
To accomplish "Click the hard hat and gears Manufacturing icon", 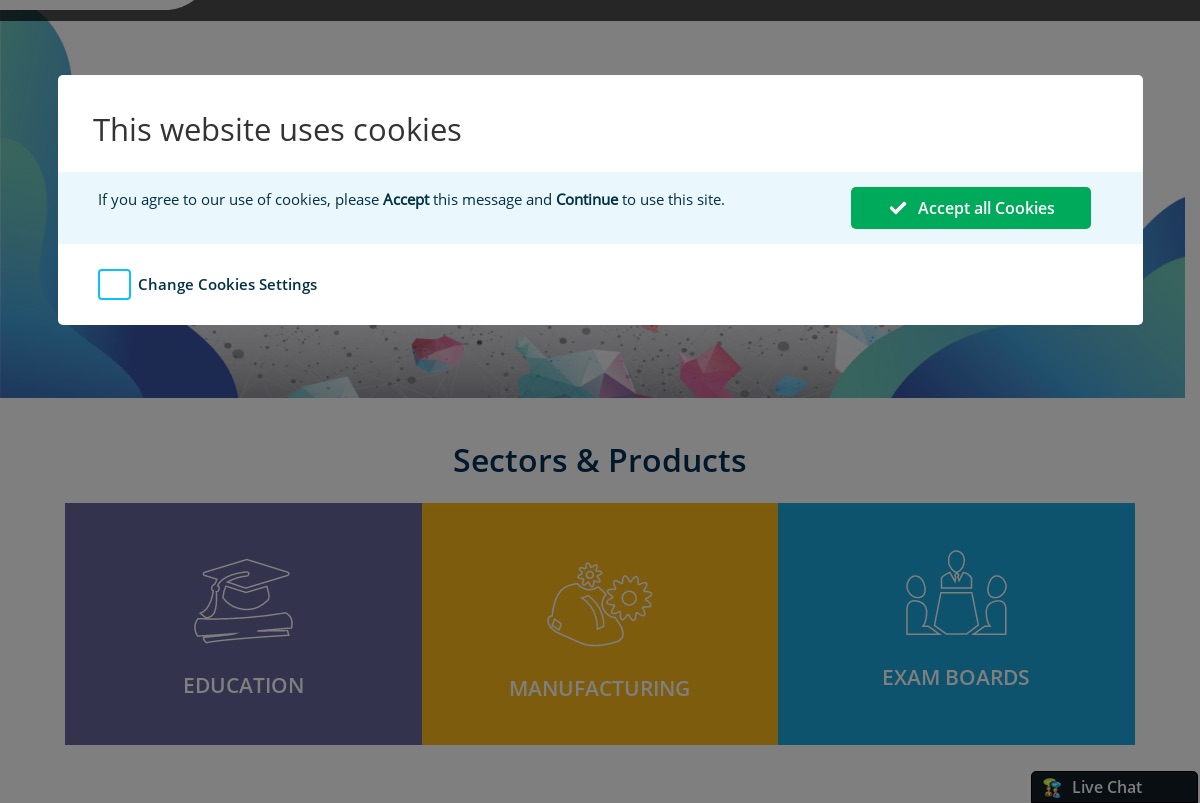I will (x=599, y=604).
